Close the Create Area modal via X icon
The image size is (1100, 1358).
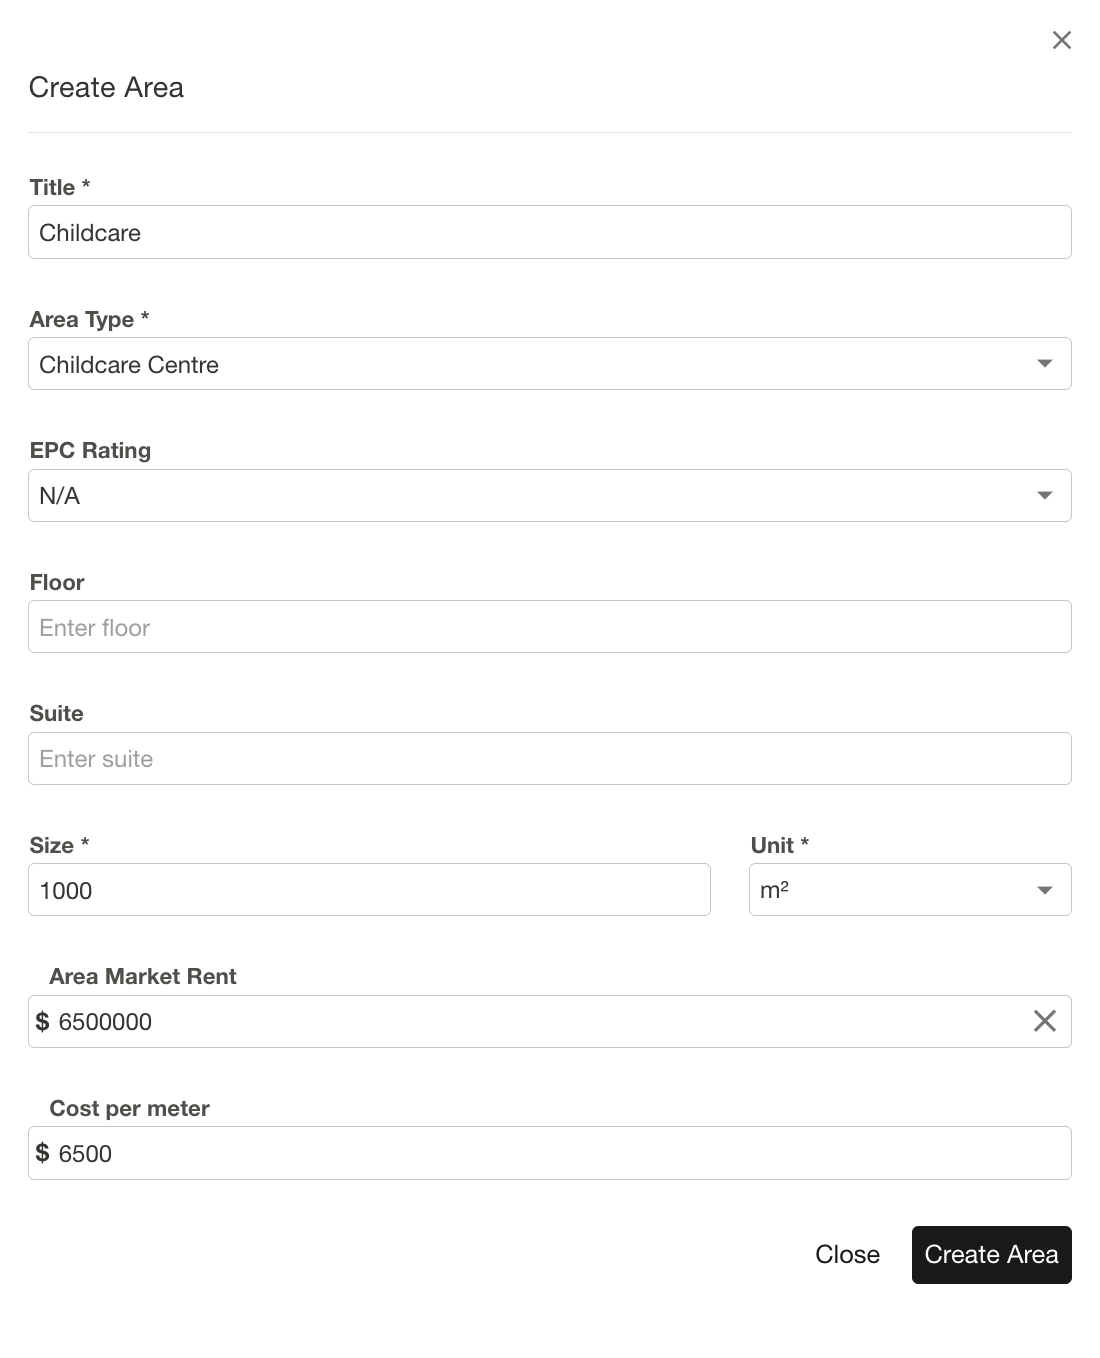(1061, 40)
